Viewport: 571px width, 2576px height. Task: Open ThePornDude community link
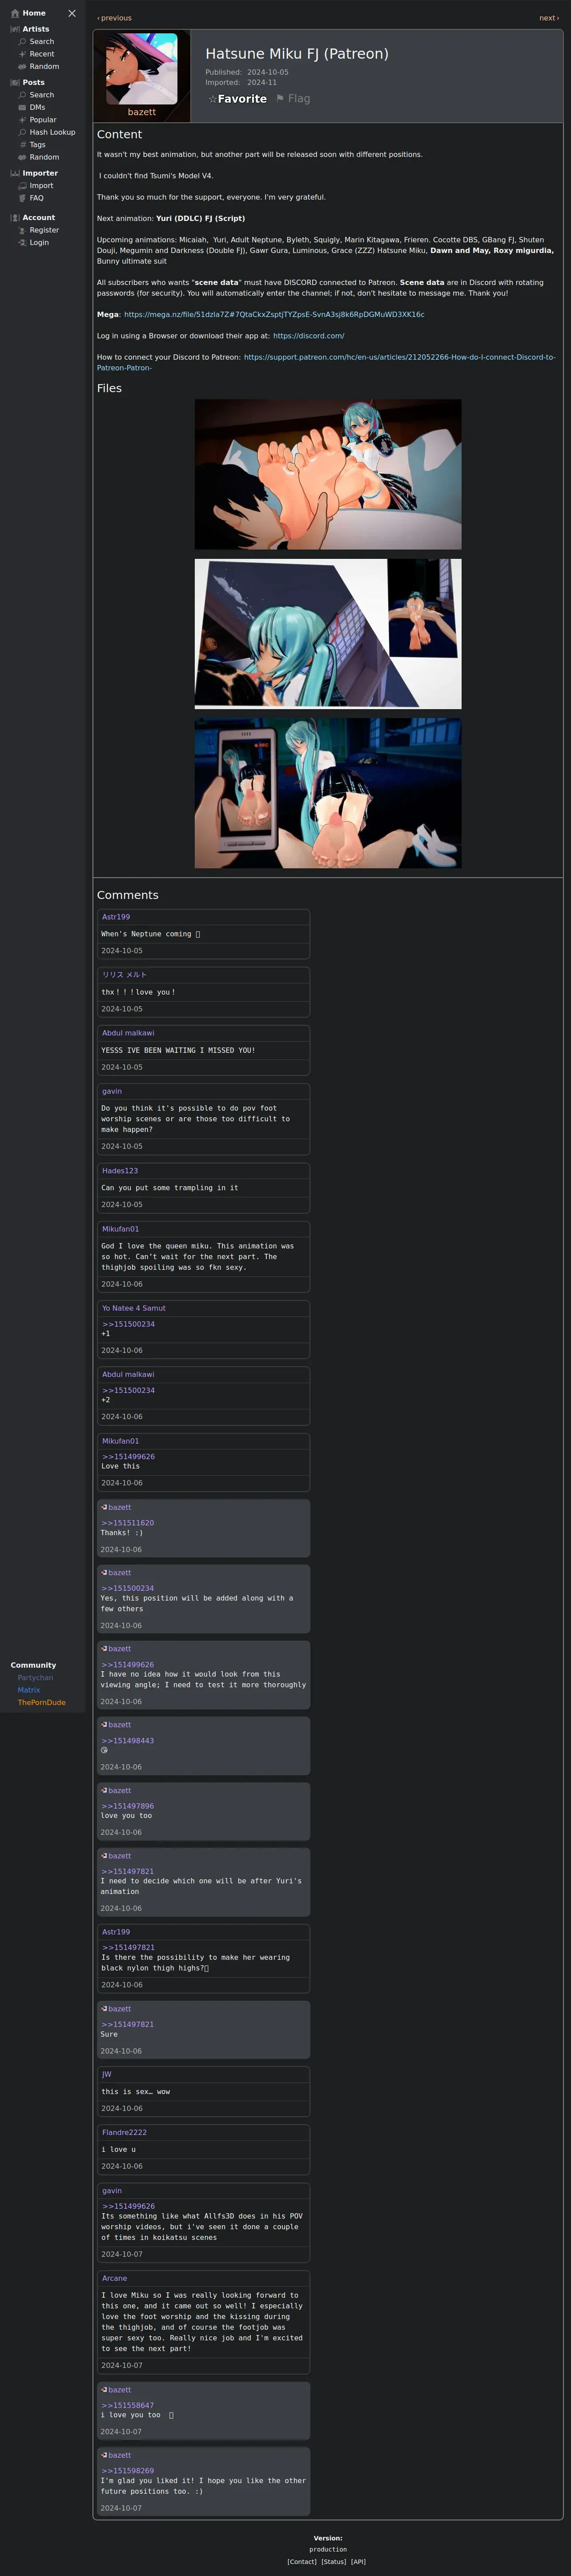pos(42,1702)
